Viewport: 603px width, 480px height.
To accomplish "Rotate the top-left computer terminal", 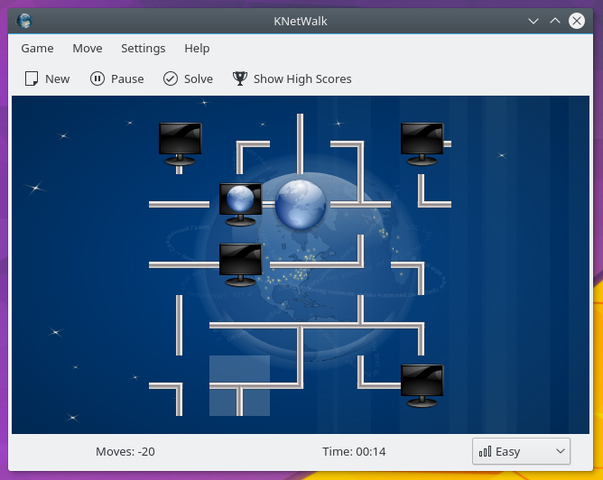I will tap(180, 144).
